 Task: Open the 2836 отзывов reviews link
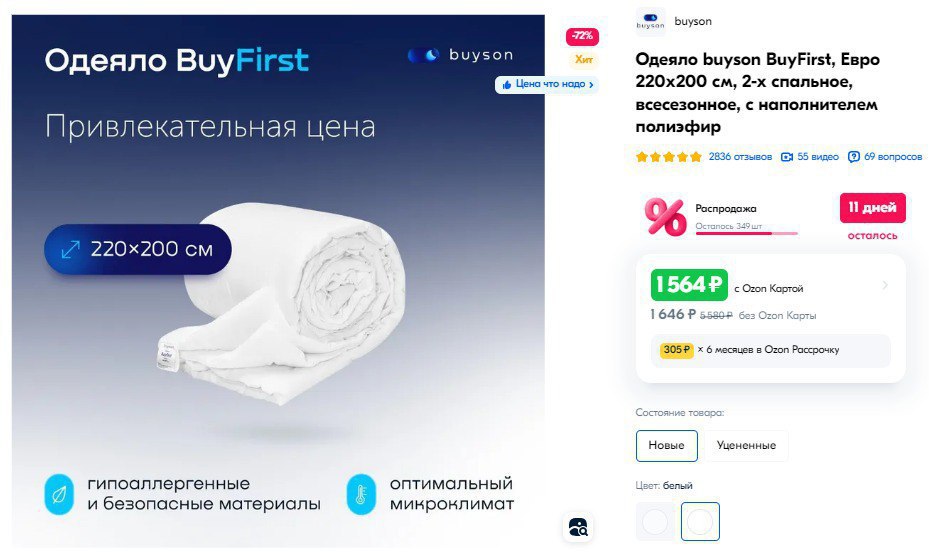click(x=740, y=157)
